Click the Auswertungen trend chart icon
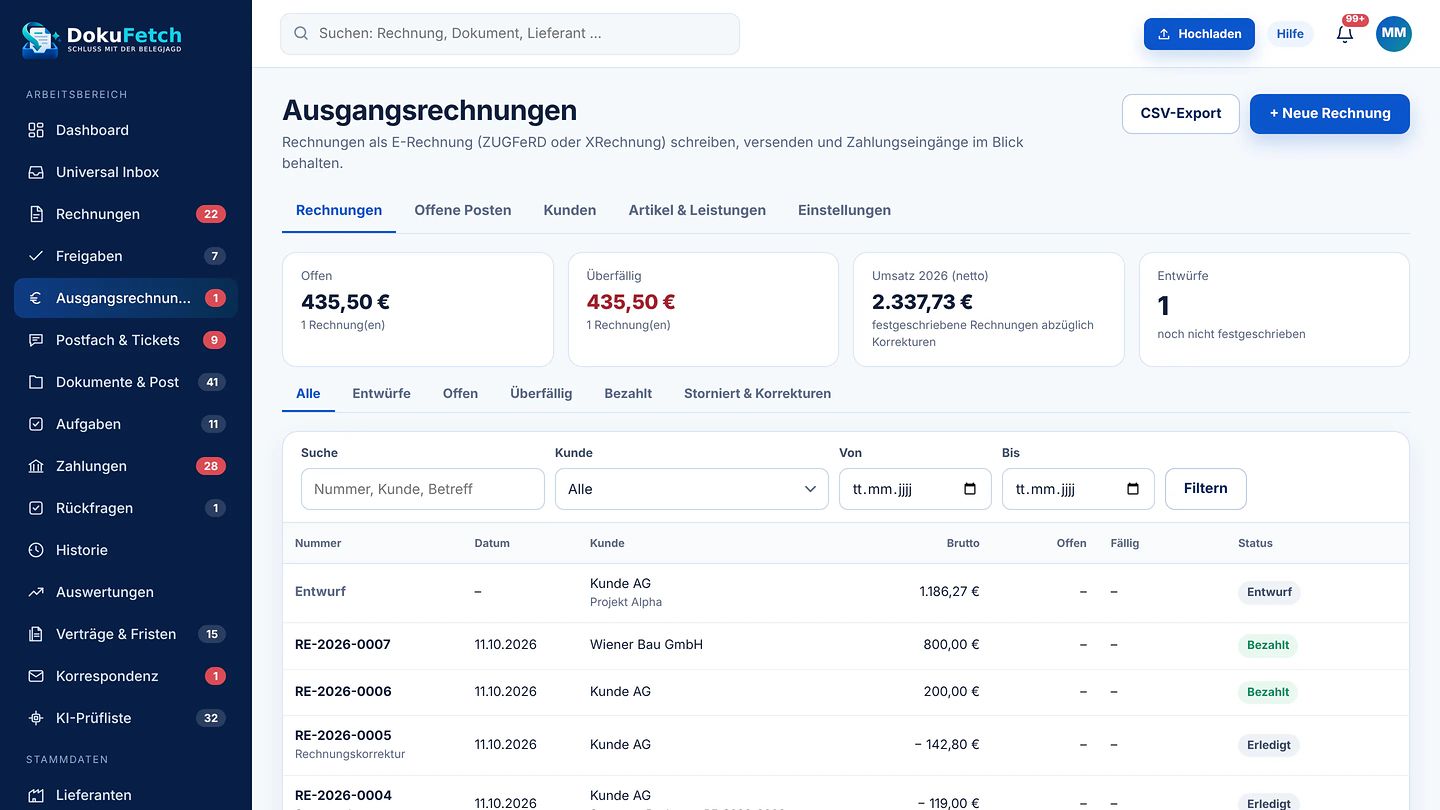Image resolution: width=1440 pixels, height=810 pixels. (x=36, y=592)
